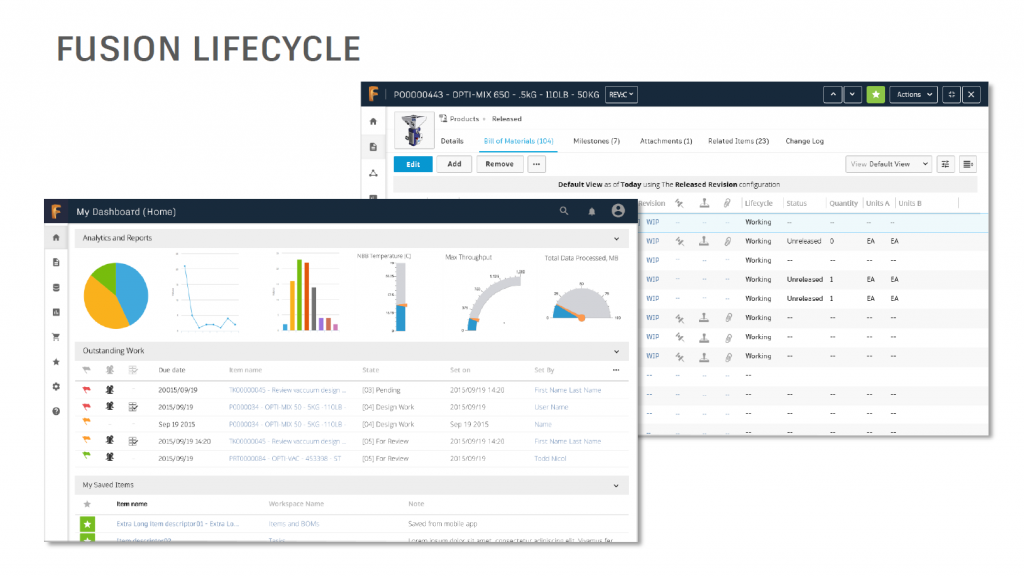The image size is (1024, 577).
Task: Click the product thumbnail image
Action: [416, 129]
